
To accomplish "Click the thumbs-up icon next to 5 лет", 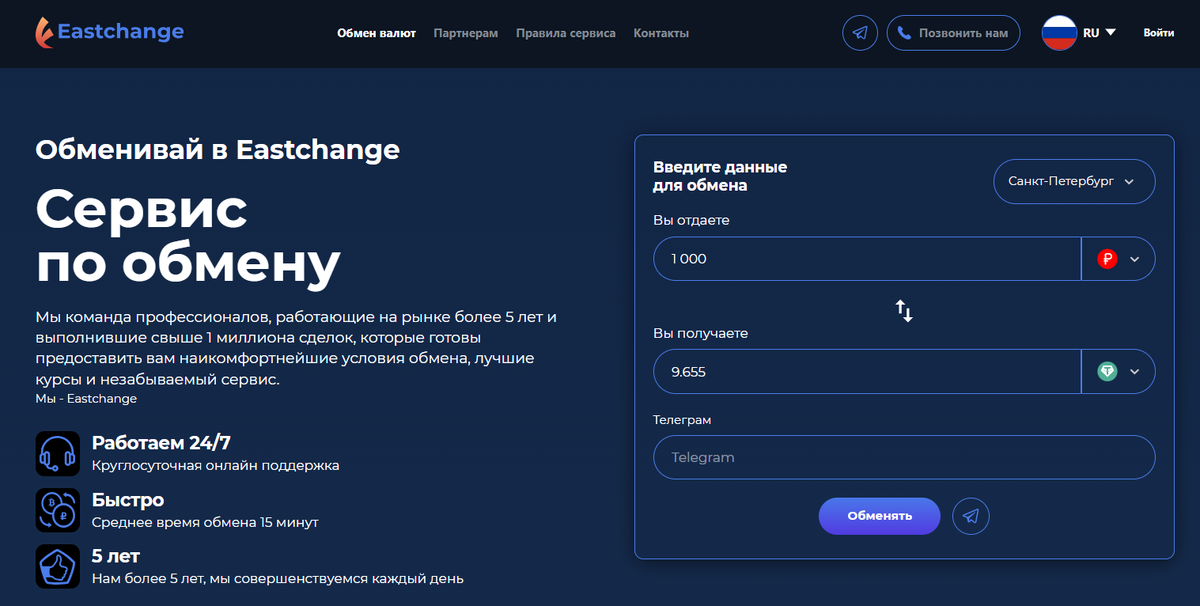I will (x=57, y=566).
